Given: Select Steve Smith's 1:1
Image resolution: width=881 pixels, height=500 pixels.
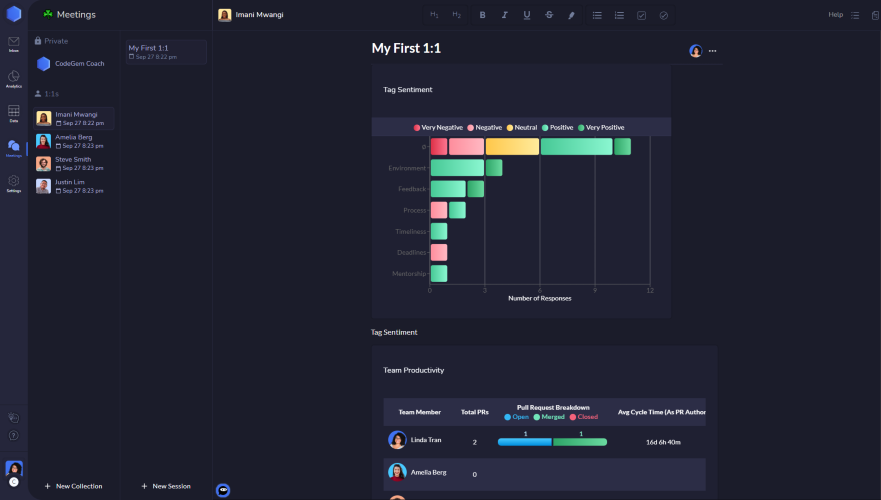Looking at the screenshot, I should [74, 163].
